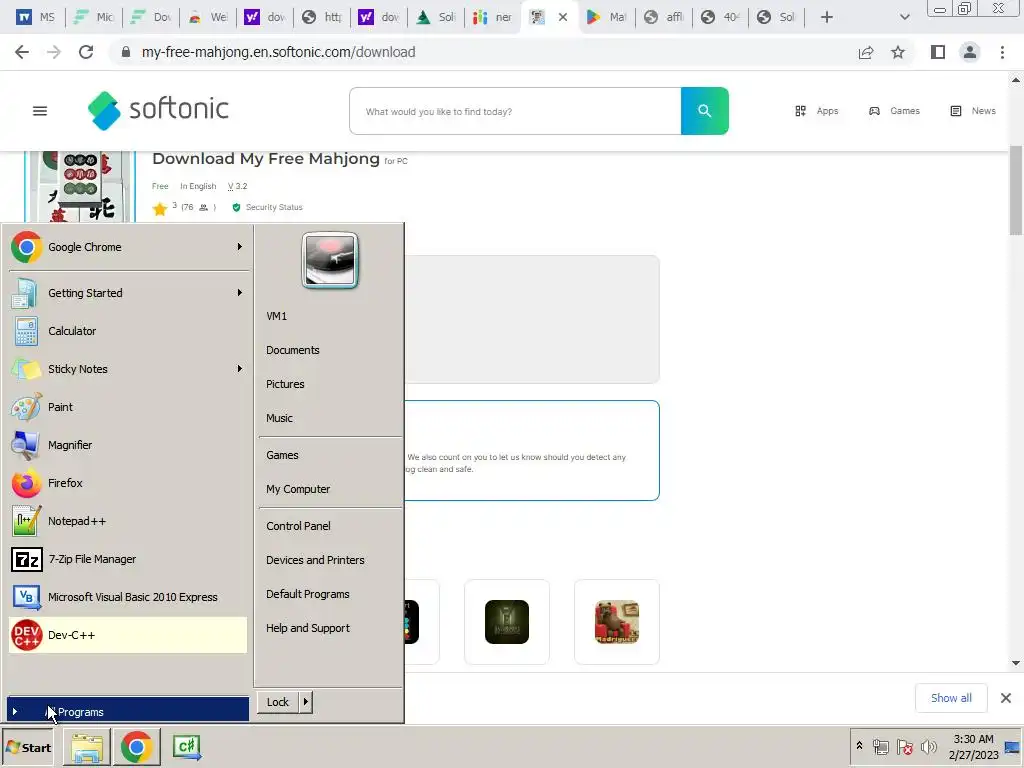
Task: Open Lock options arrow menu
Action: click(x=306, y=702)
